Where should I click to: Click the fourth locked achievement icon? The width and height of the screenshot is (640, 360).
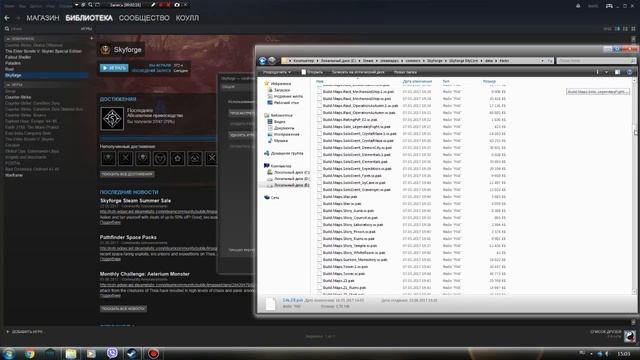pos(160,158)
